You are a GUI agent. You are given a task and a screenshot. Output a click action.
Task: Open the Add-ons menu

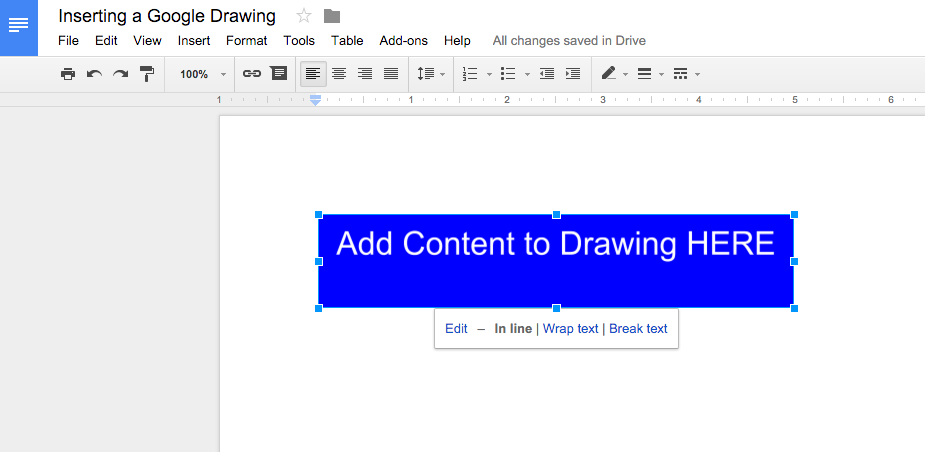click(403, 41)
